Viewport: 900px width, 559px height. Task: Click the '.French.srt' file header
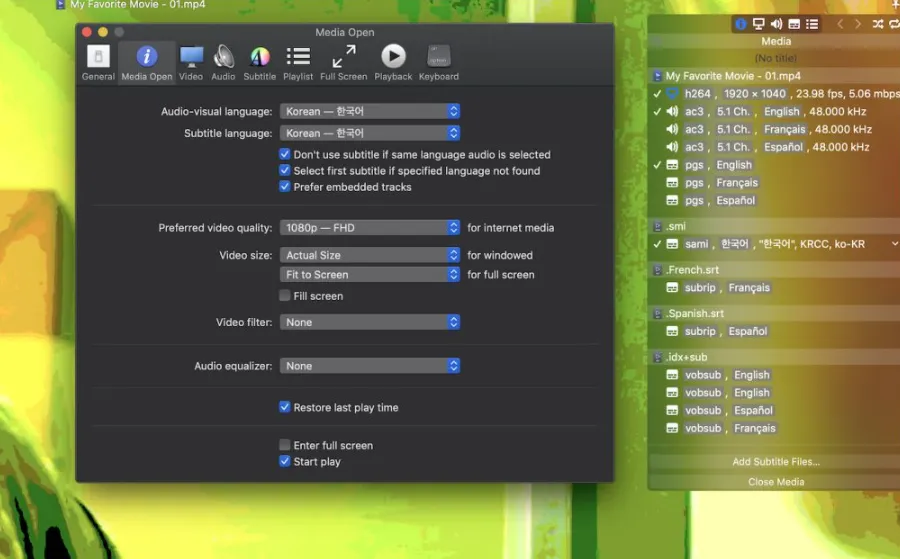point(775,270)
